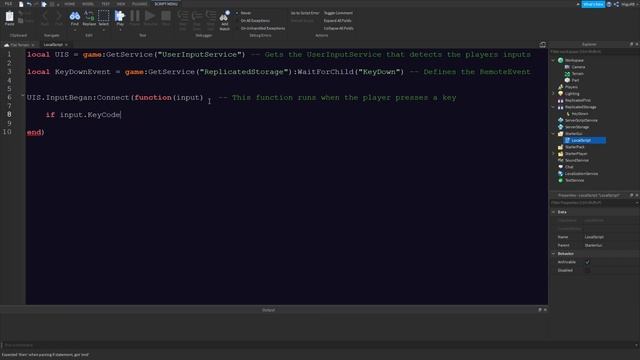The height and width of the screenshot is (360, 640).
Task: Click the Paste clipboard icon
Action: click(x=9, y=17)
